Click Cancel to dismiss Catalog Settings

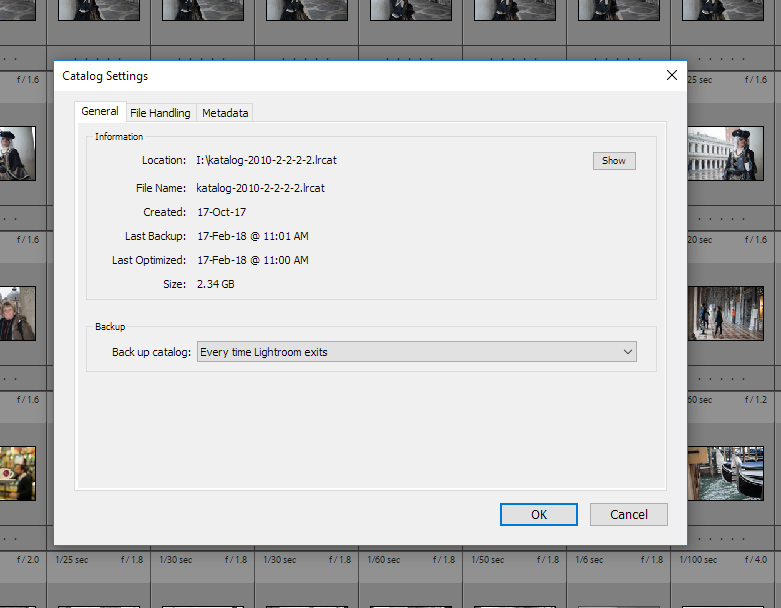(629, 514)
